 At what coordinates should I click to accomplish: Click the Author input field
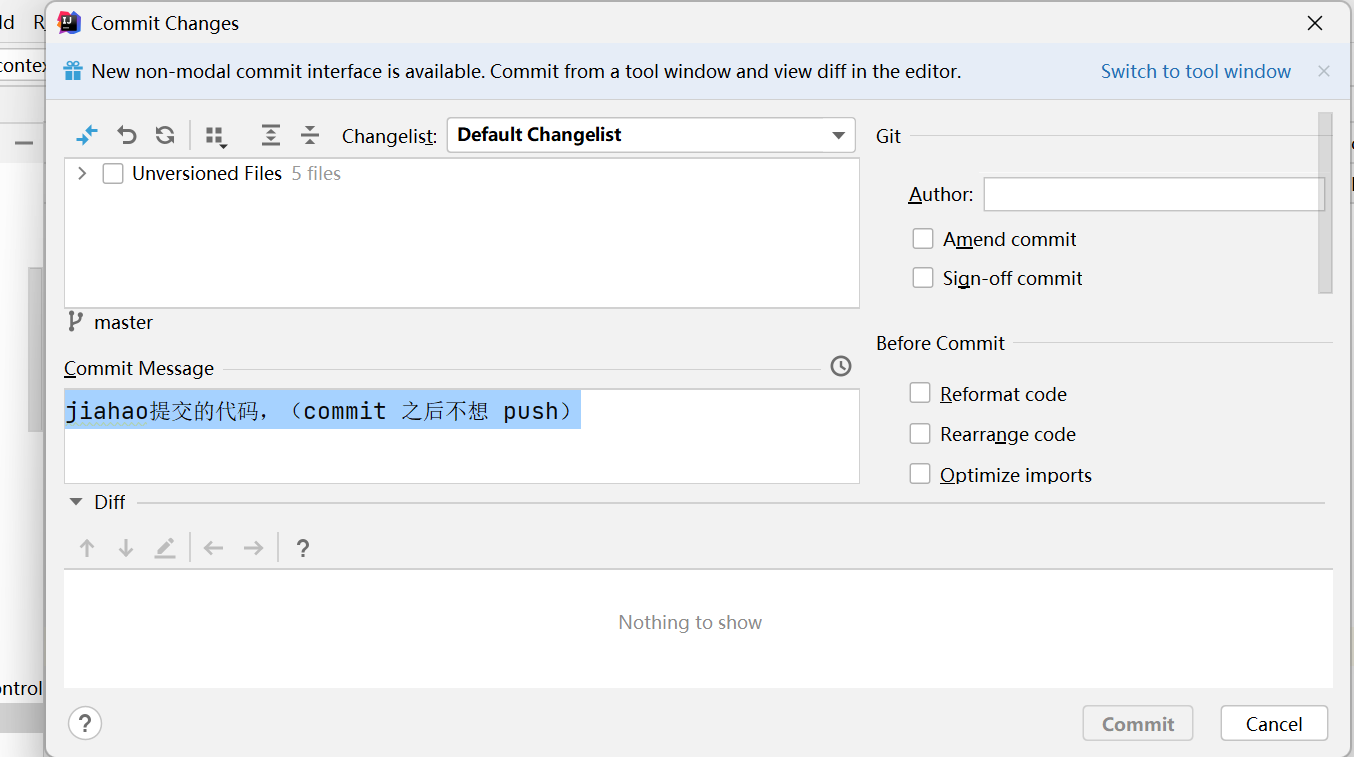[x=1154, y=195]
